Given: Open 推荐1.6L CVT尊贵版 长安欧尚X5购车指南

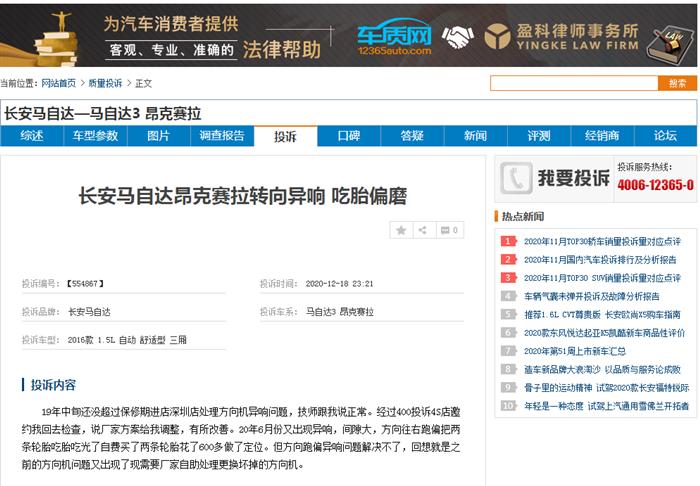Looking at the screenshot, I should click(602, 315).
